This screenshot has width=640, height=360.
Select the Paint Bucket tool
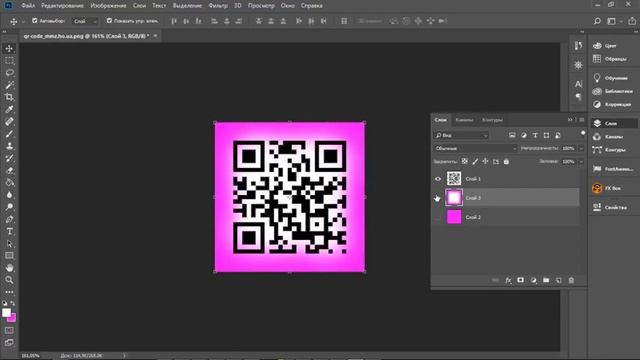9,182
